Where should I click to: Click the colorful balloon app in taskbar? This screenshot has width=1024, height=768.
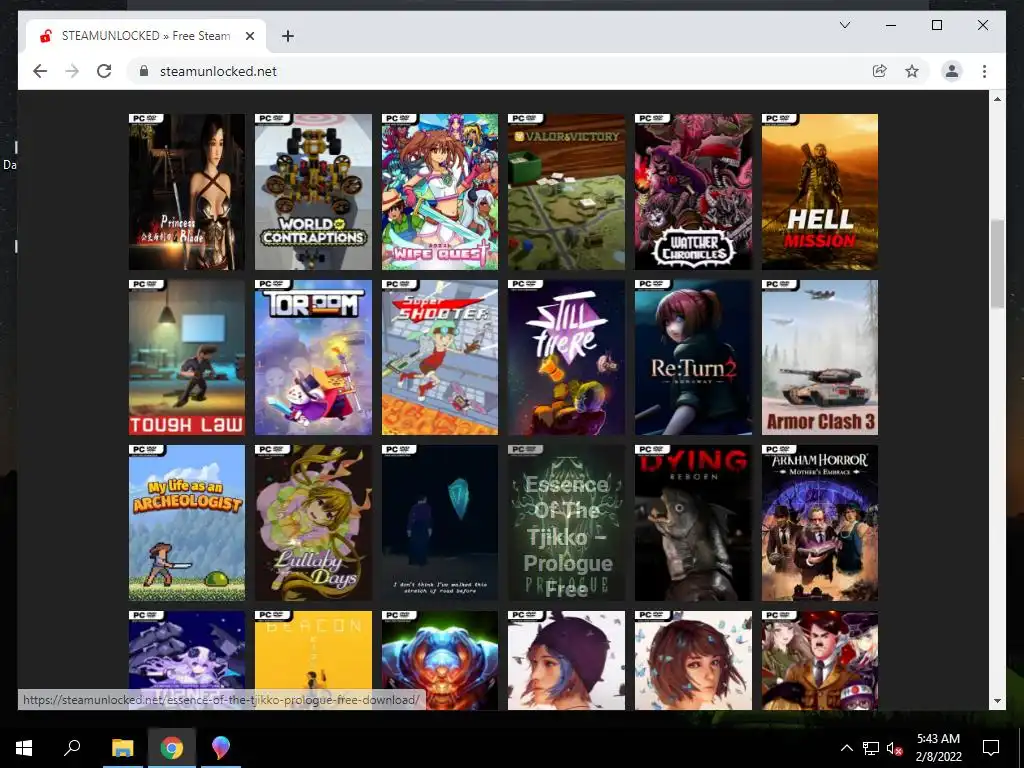[x=221, y=748]
